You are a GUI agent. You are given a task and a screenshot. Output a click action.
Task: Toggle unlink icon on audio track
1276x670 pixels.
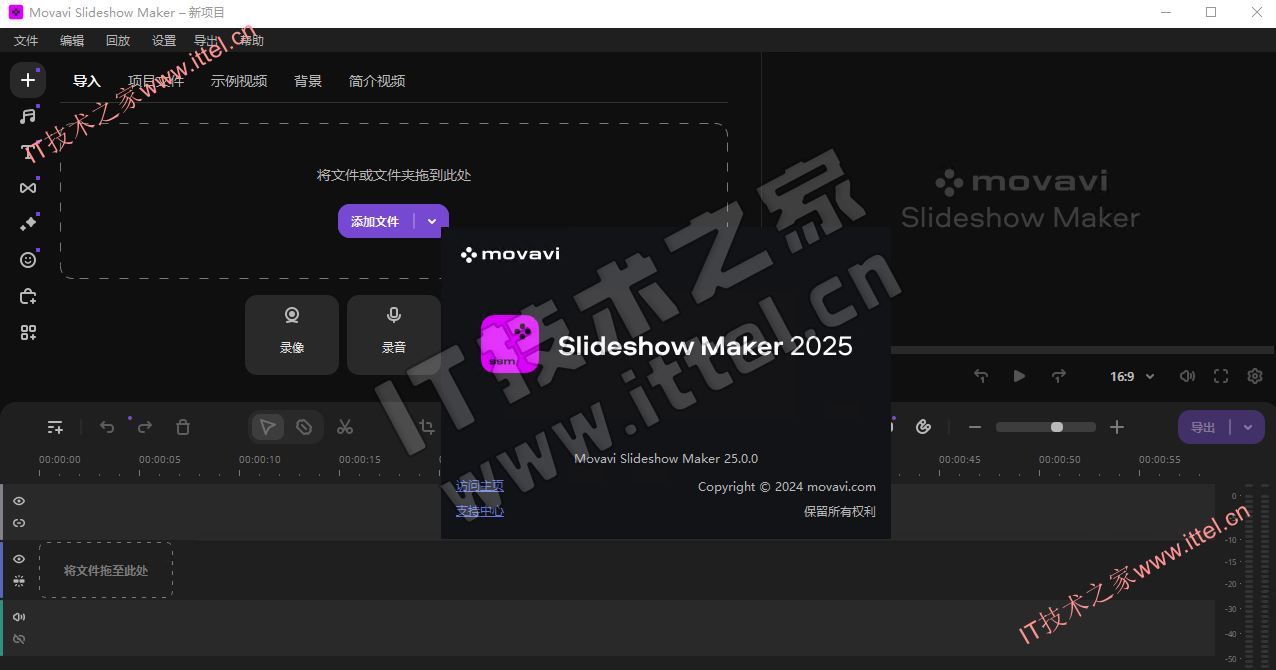click(x=19, y=639)
